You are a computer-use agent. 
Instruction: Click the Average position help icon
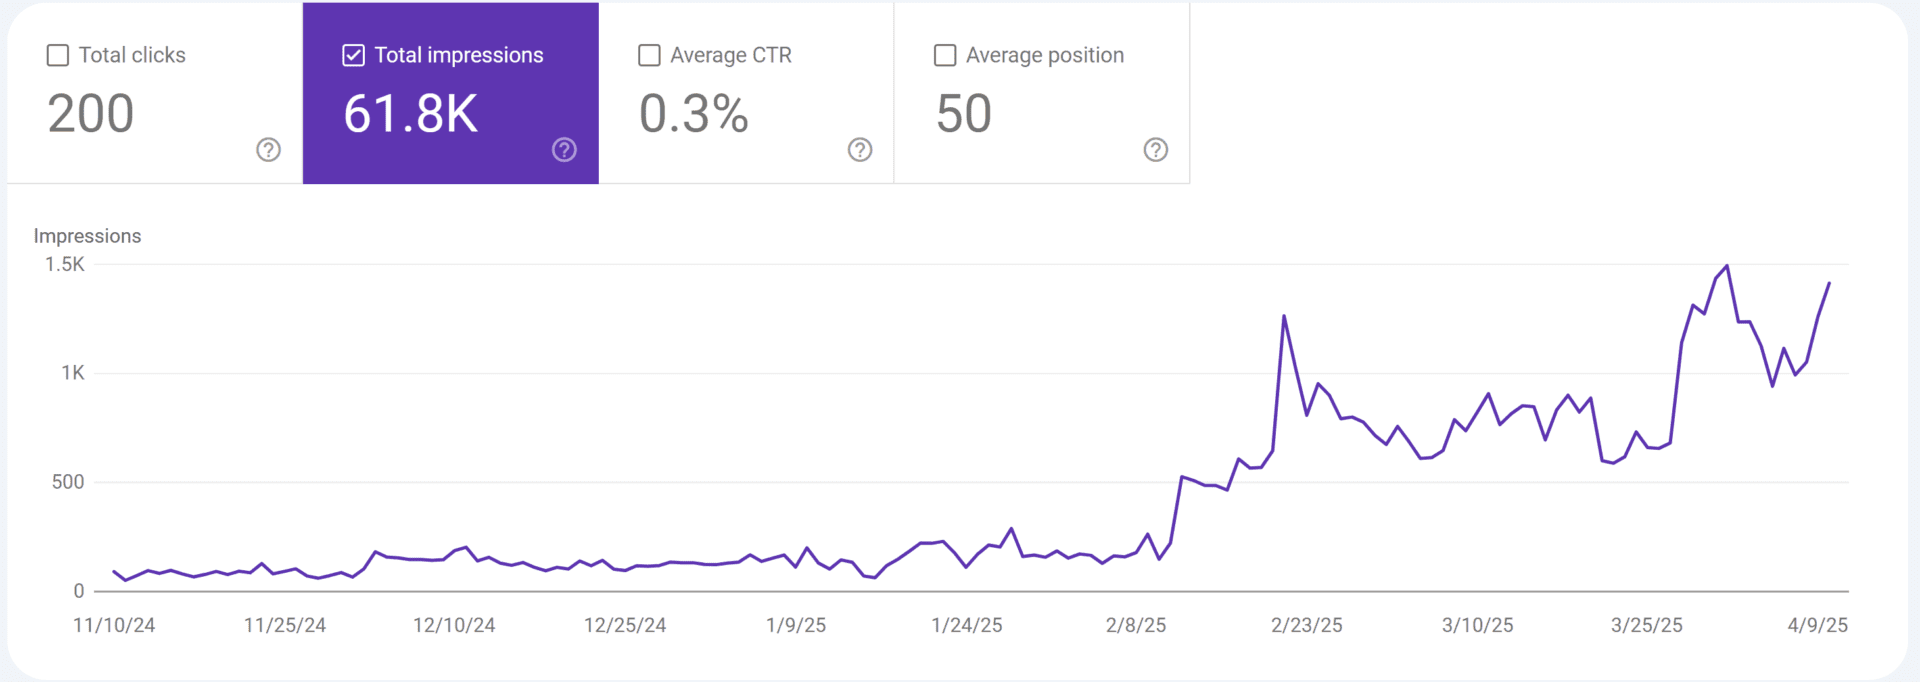point(1155,150)
